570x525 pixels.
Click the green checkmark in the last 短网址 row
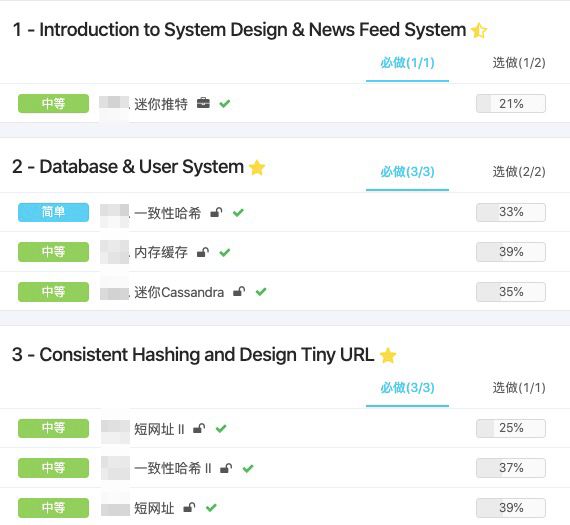click(x=211, y=508)
